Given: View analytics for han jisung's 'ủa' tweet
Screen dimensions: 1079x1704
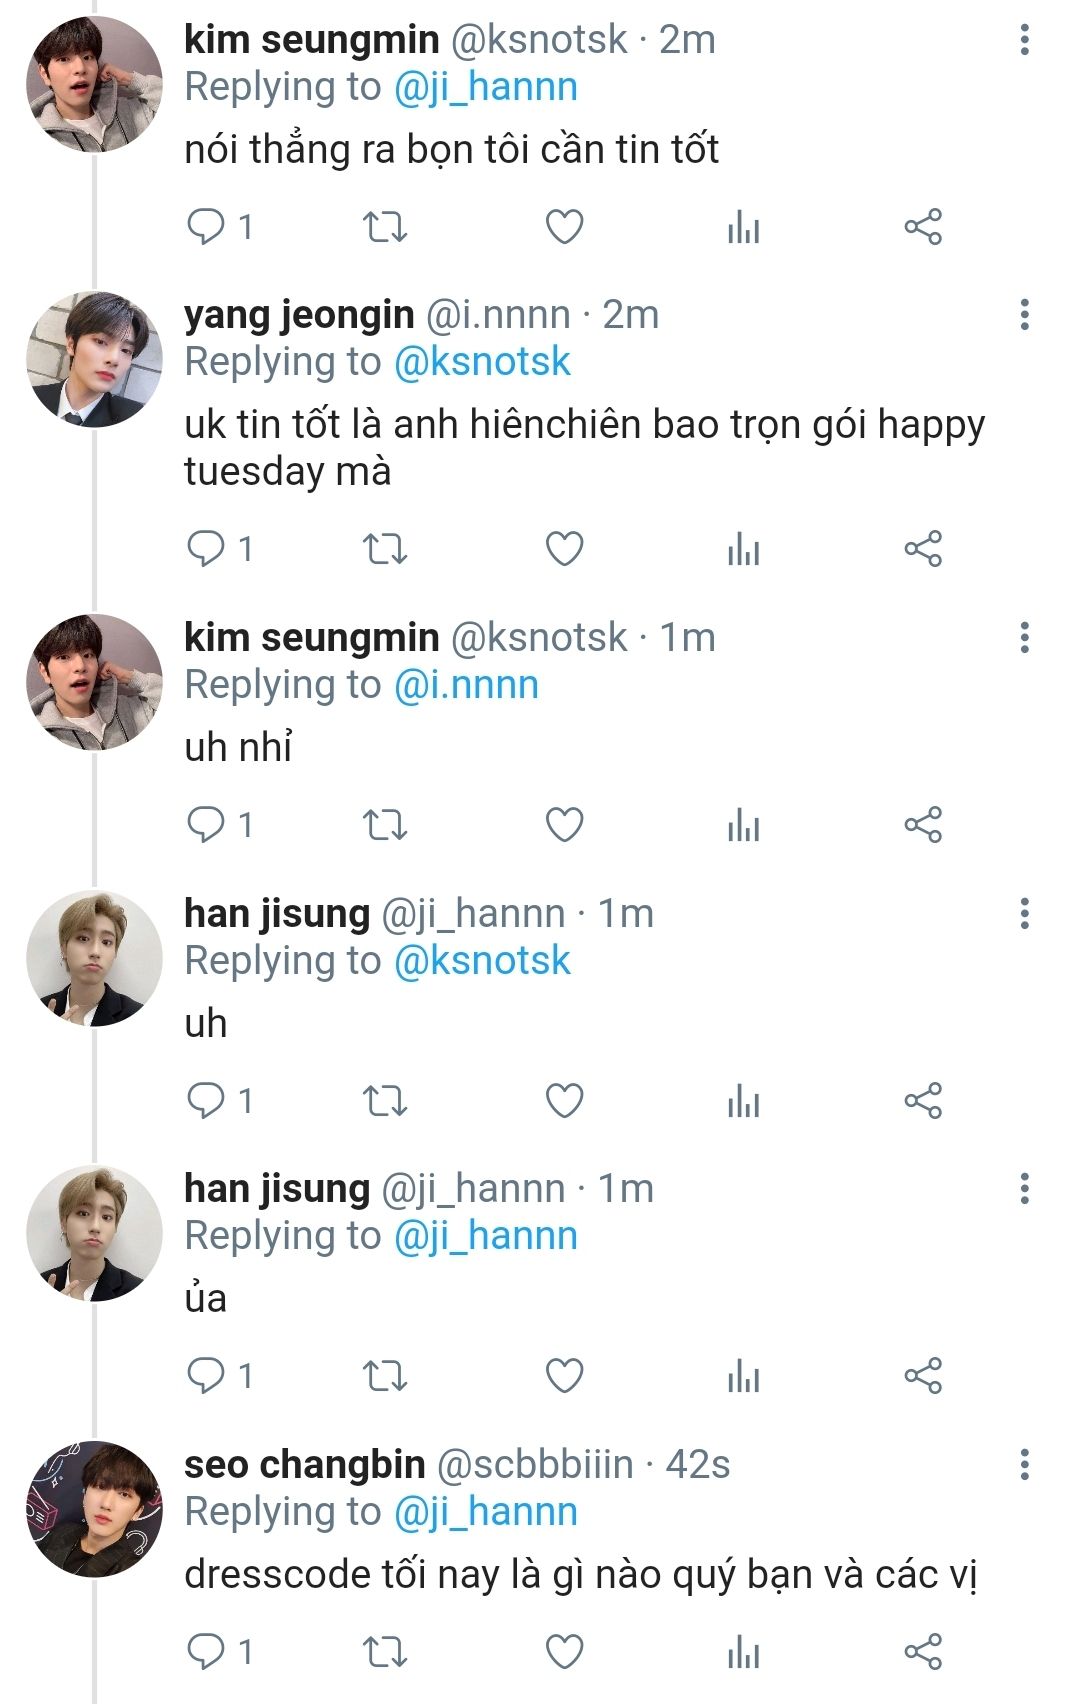Looking at the screenshot, I should 743,1376.
